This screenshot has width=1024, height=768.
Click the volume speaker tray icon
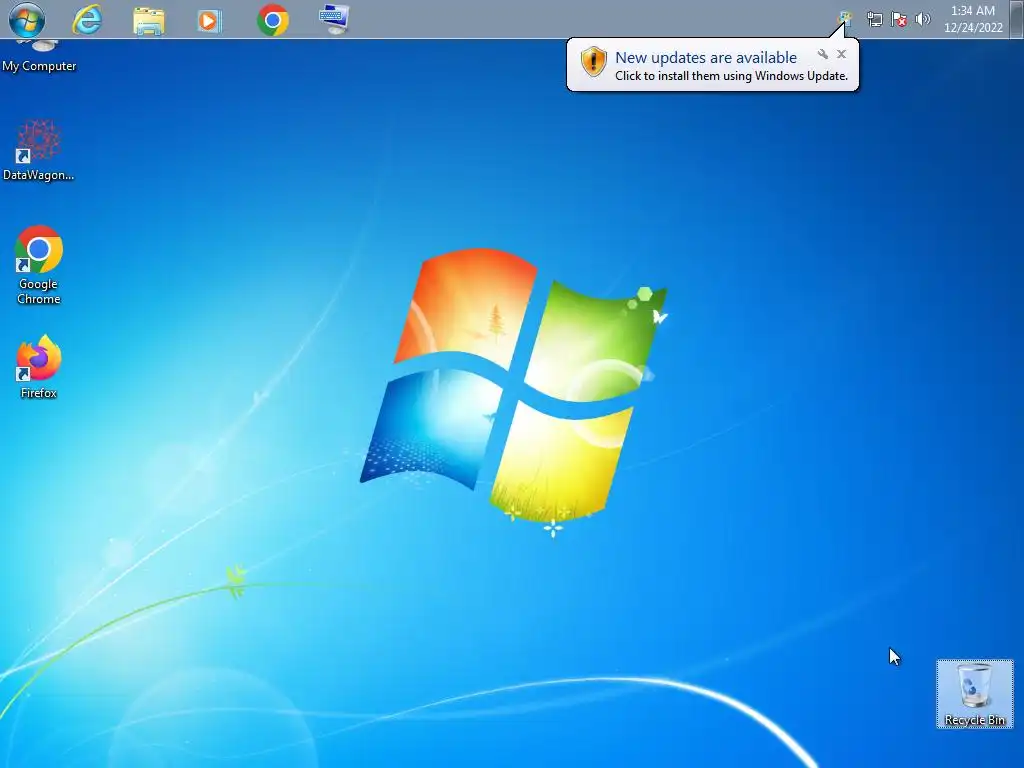923,19
